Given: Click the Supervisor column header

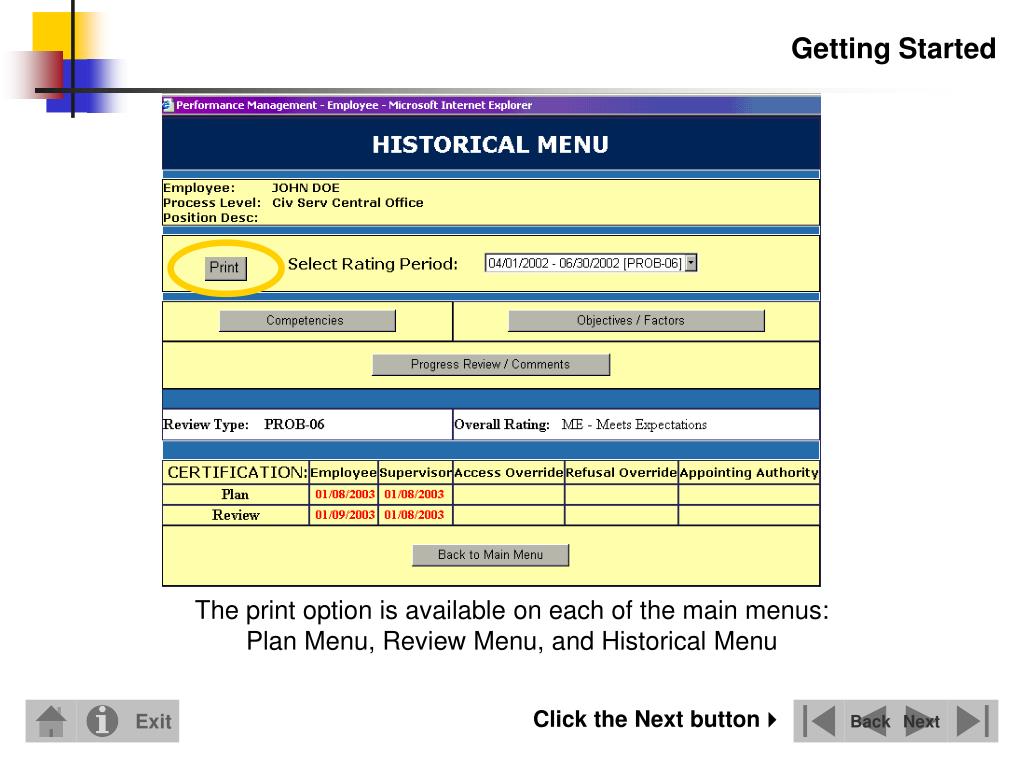Looking at the screenshot, I should [x=415, y=473].
